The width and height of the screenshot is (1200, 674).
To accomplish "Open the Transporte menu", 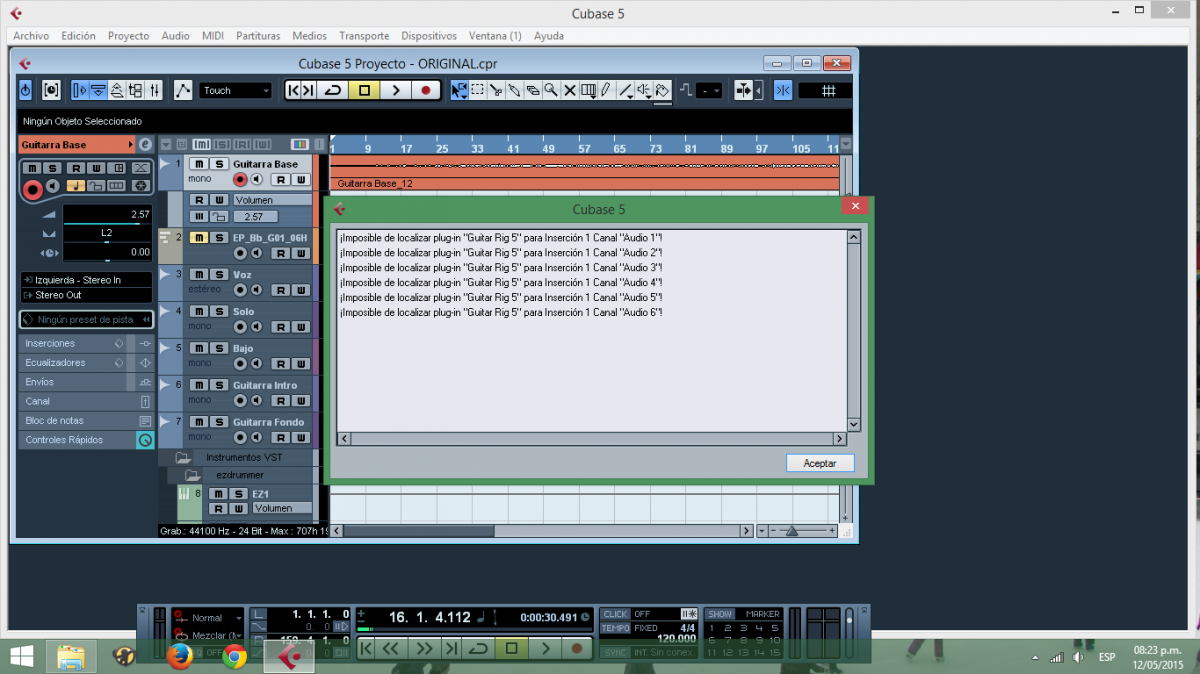I will (364, 36).
